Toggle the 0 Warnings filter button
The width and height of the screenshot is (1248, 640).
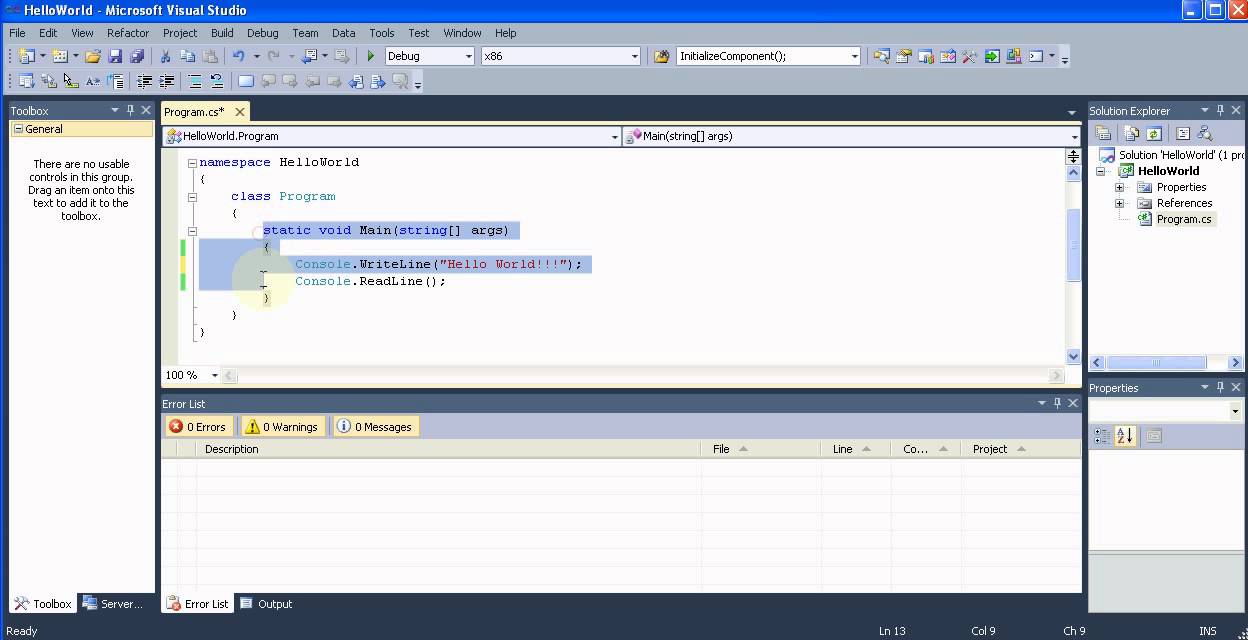pos(281,426)
